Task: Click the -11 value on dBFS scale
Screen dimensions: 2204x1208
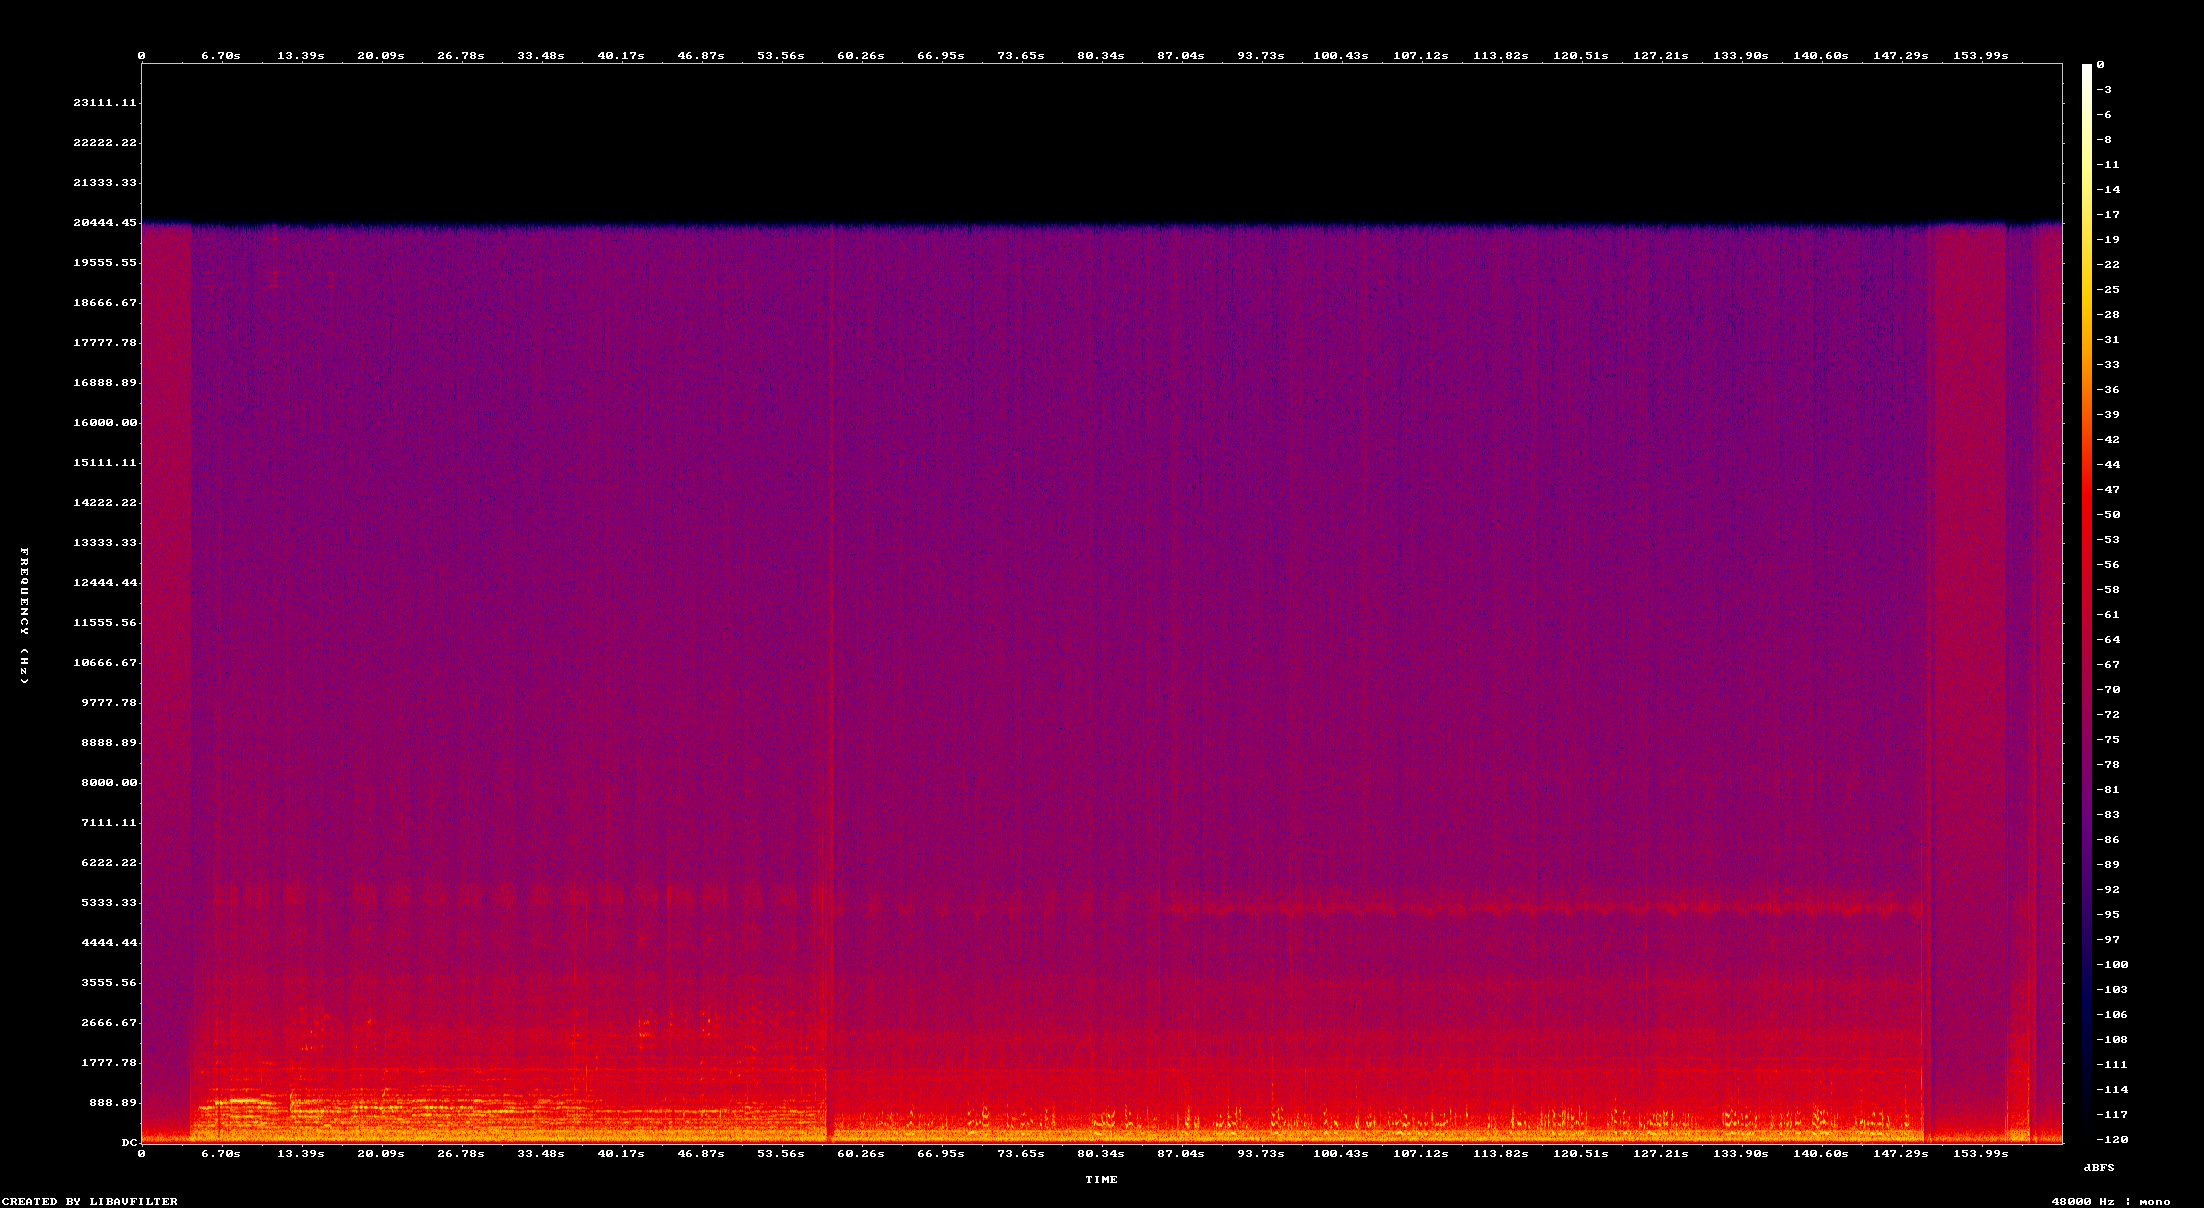Action: pyautogui.click(x=2108, y=165)
